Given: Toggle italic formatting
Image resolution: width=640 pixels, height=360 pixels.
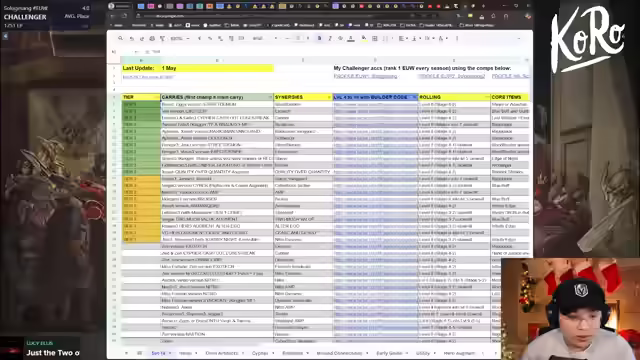Looking at the screenshot, I should [x=330, y=38].
